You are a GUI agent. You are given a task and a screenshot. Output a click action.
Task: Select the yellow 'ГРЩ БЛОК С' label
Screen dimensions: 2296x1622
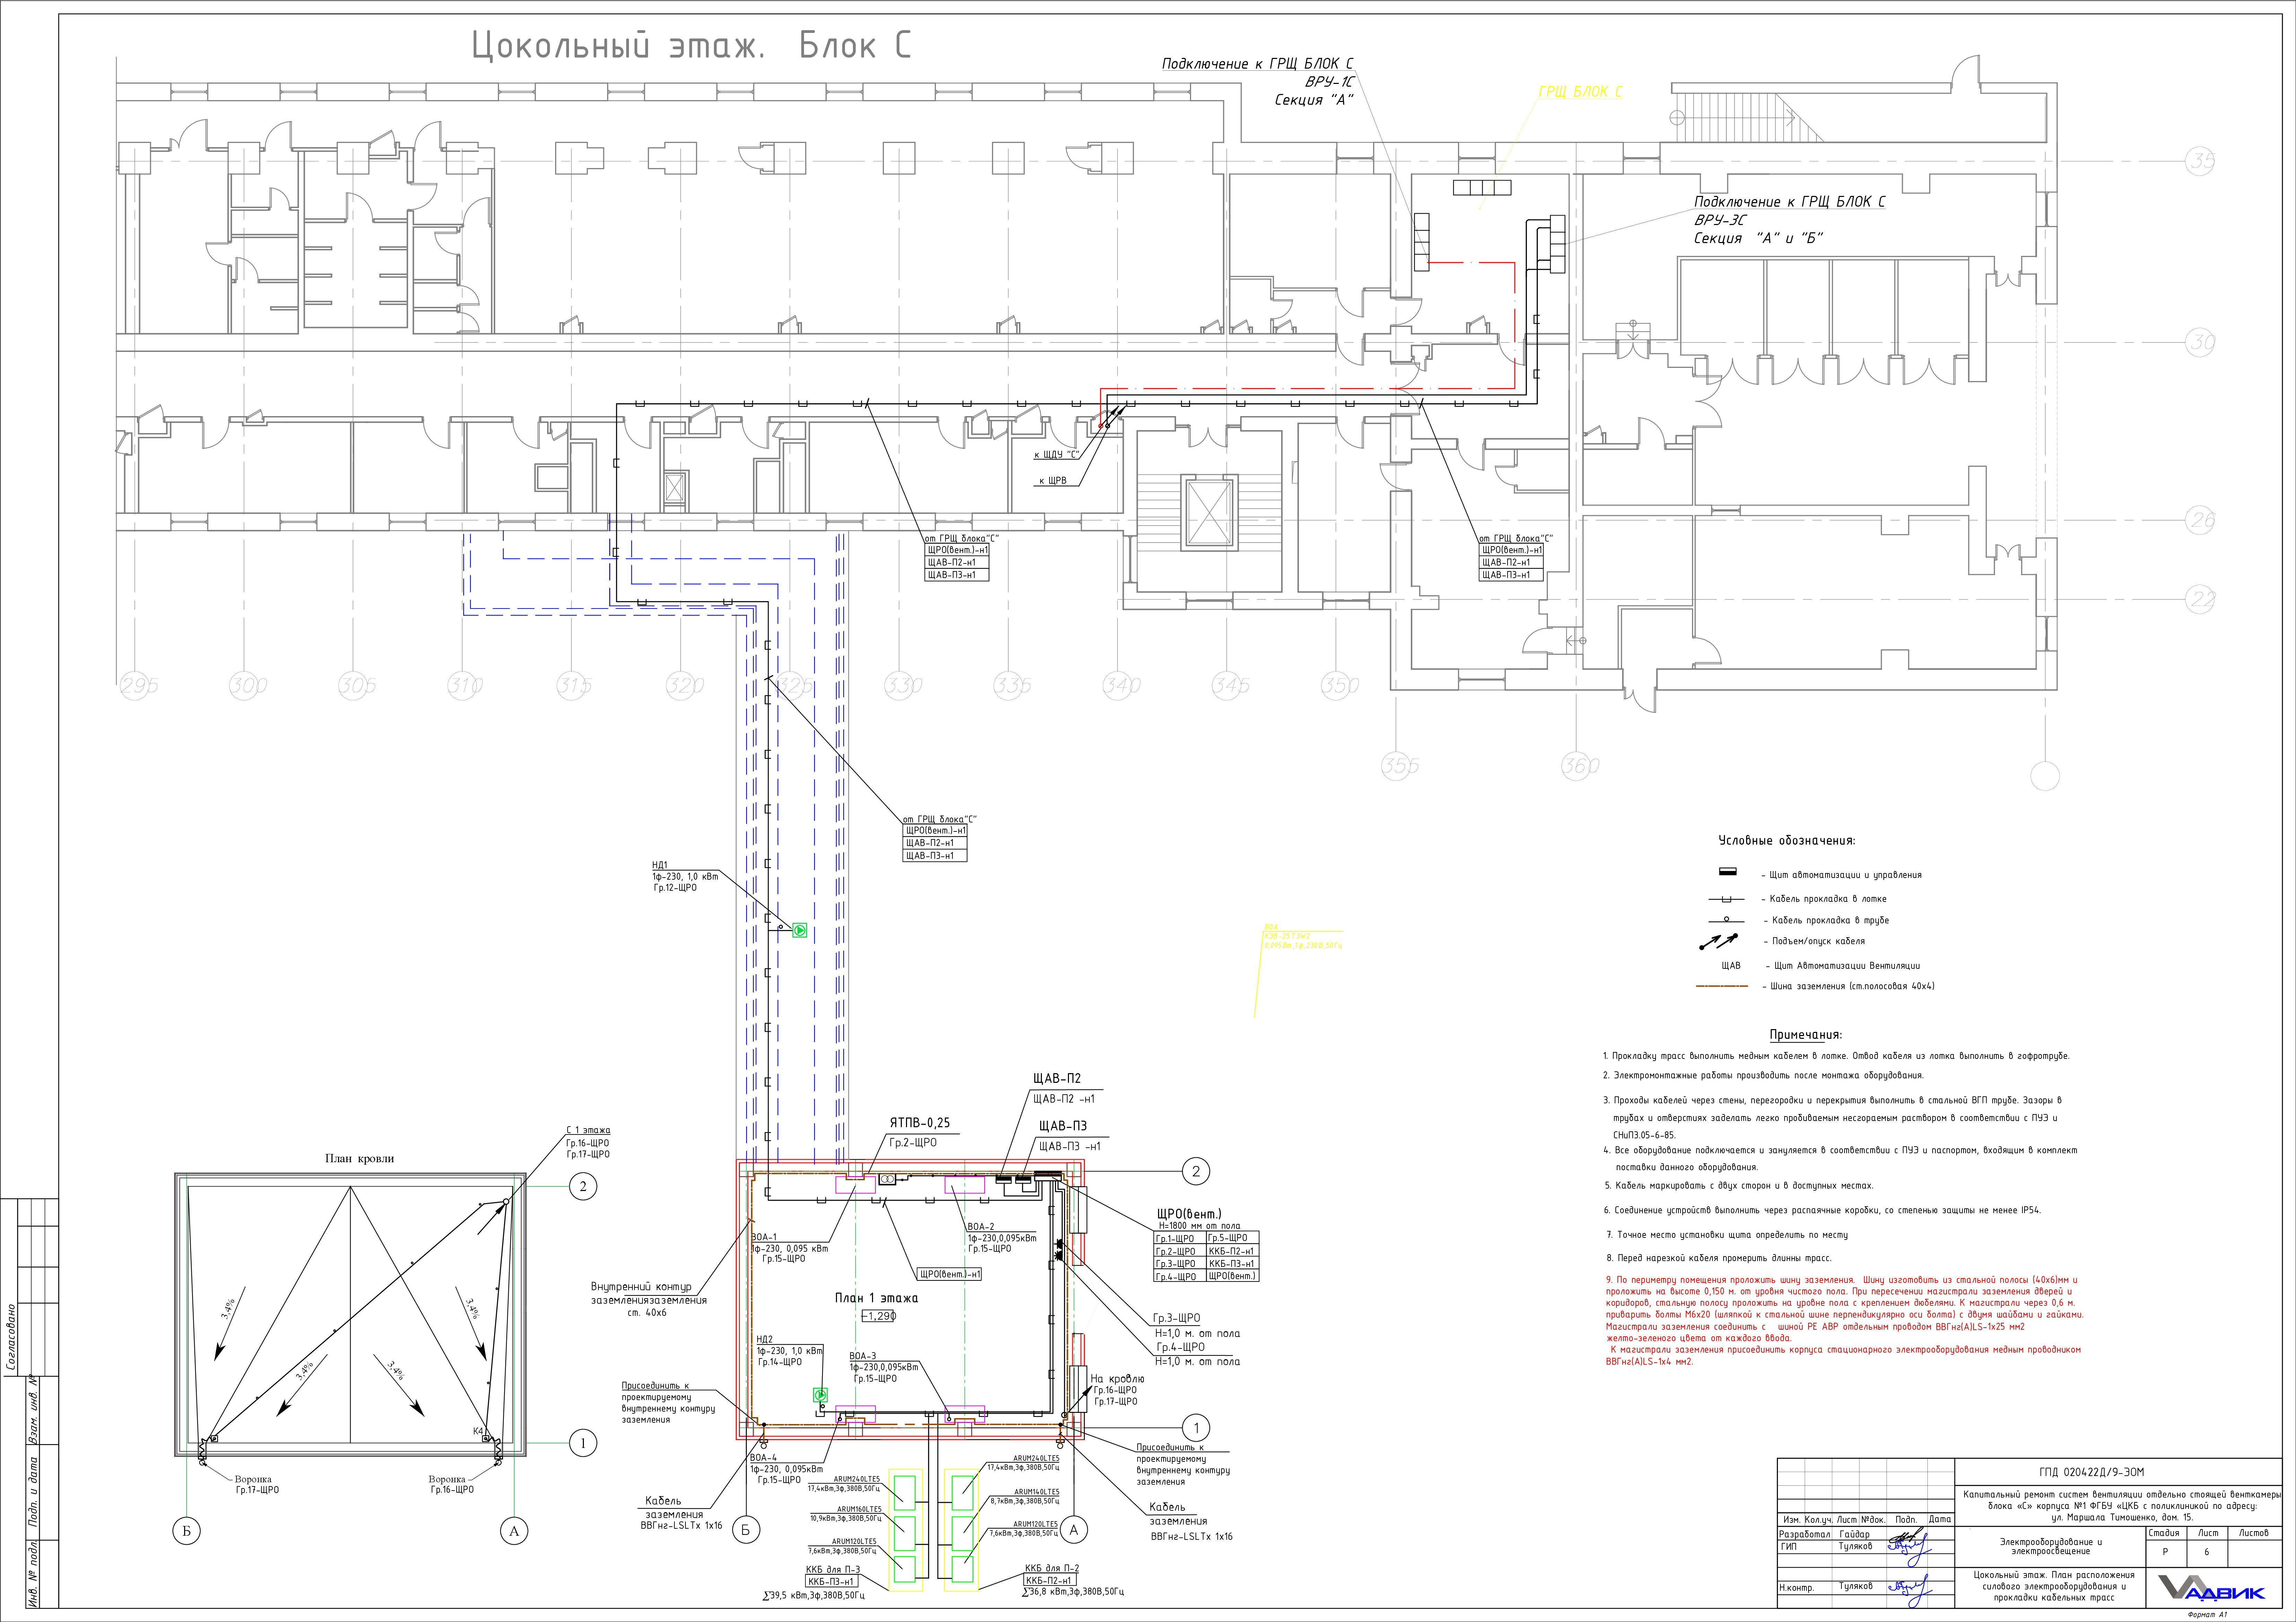click(x=1580, y=92)
